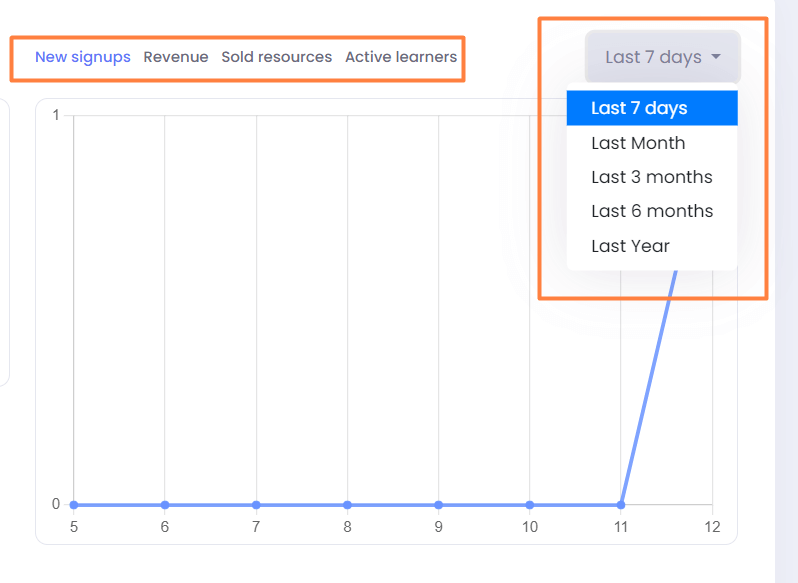
Task: Open the Last 7 days dropdown button
Action: tap(663, 56)
